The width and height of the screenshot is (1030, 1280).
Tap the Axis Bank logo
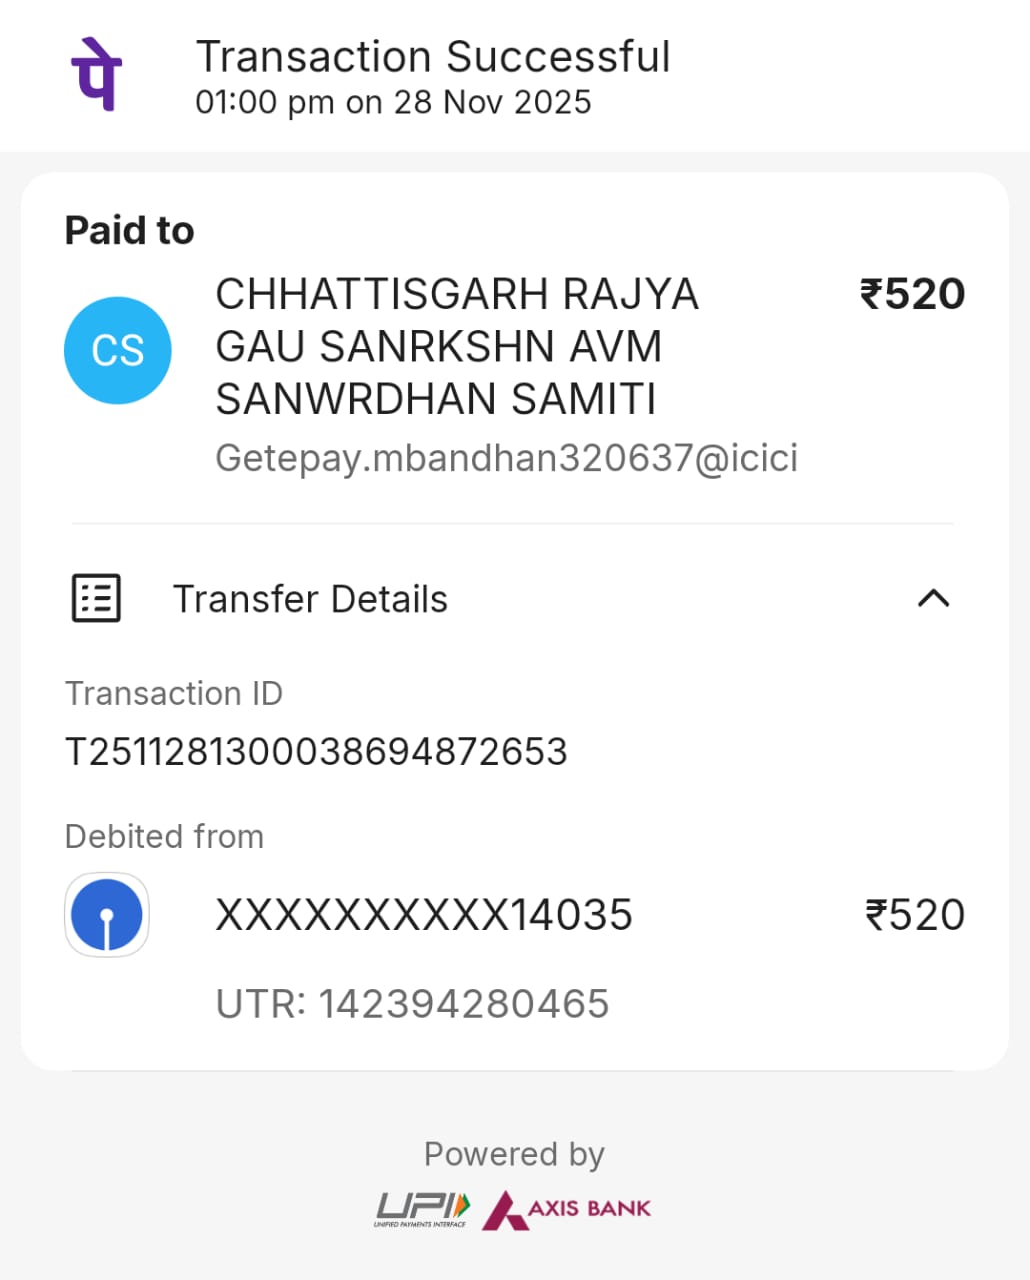[x=567, y=1209]
